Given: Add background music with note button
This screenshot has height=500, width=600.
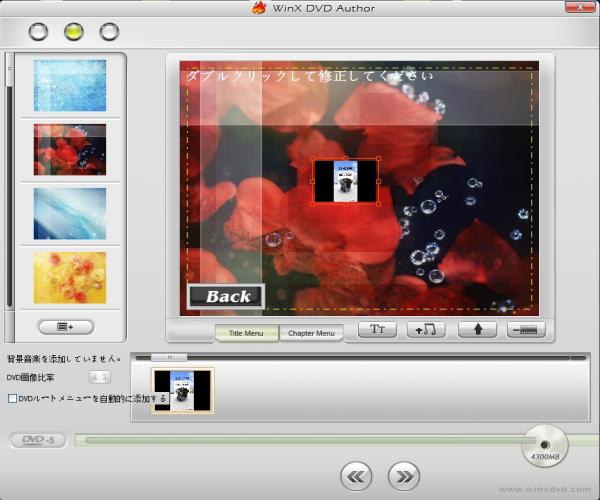Looking at the screenshot, I should coord(426,329).
